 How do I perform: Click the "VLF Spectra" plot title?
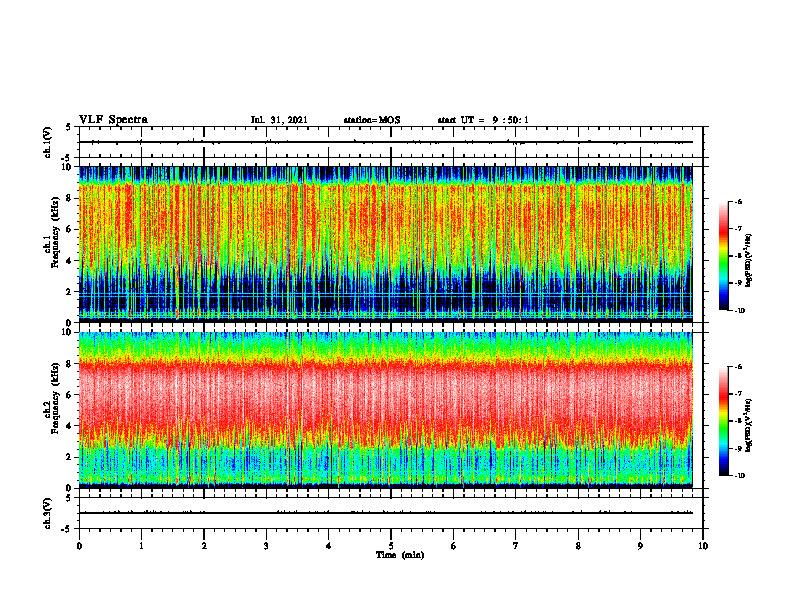tap(113, 120)
